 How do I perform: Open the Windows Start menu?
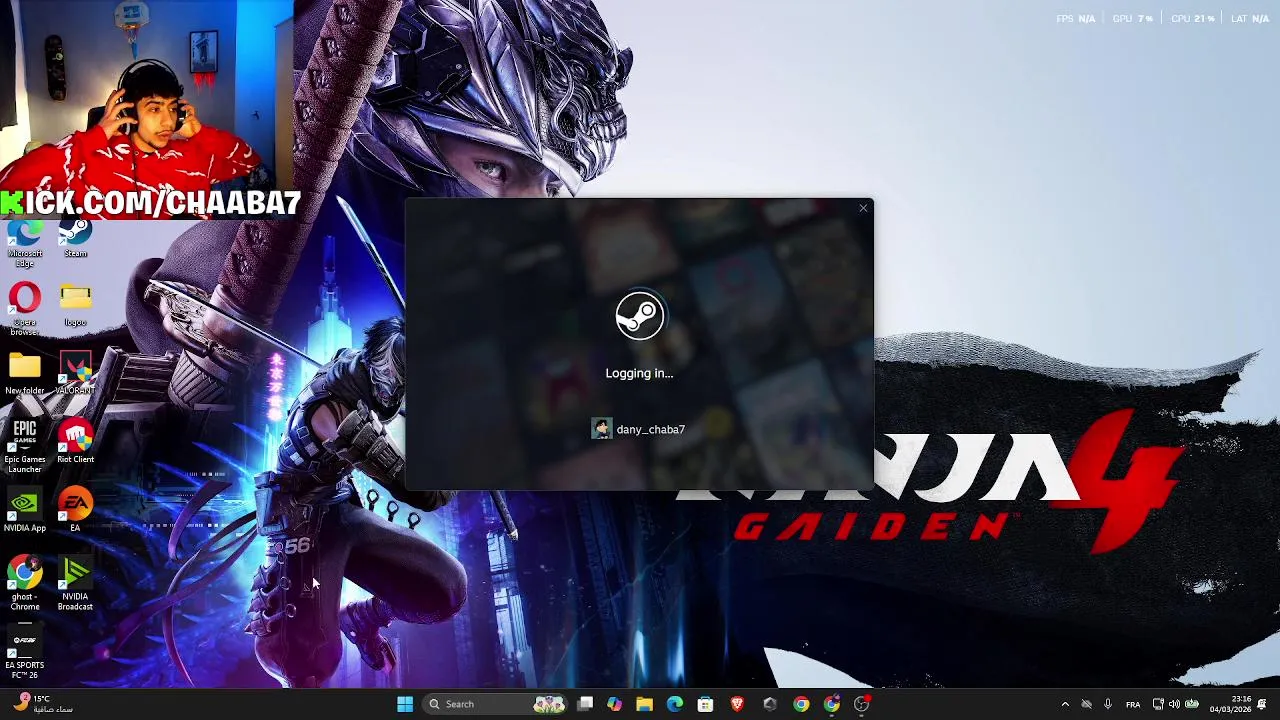click(405, 704)
